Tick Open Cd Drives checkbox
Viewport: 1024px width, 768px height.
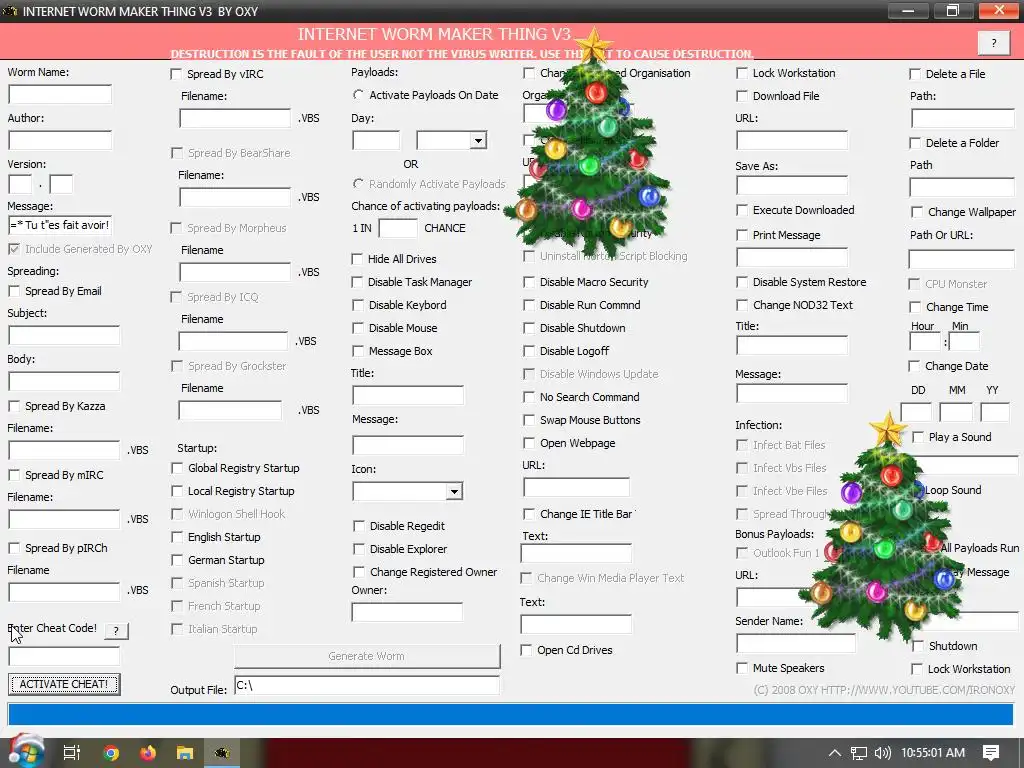pos(526,650)
